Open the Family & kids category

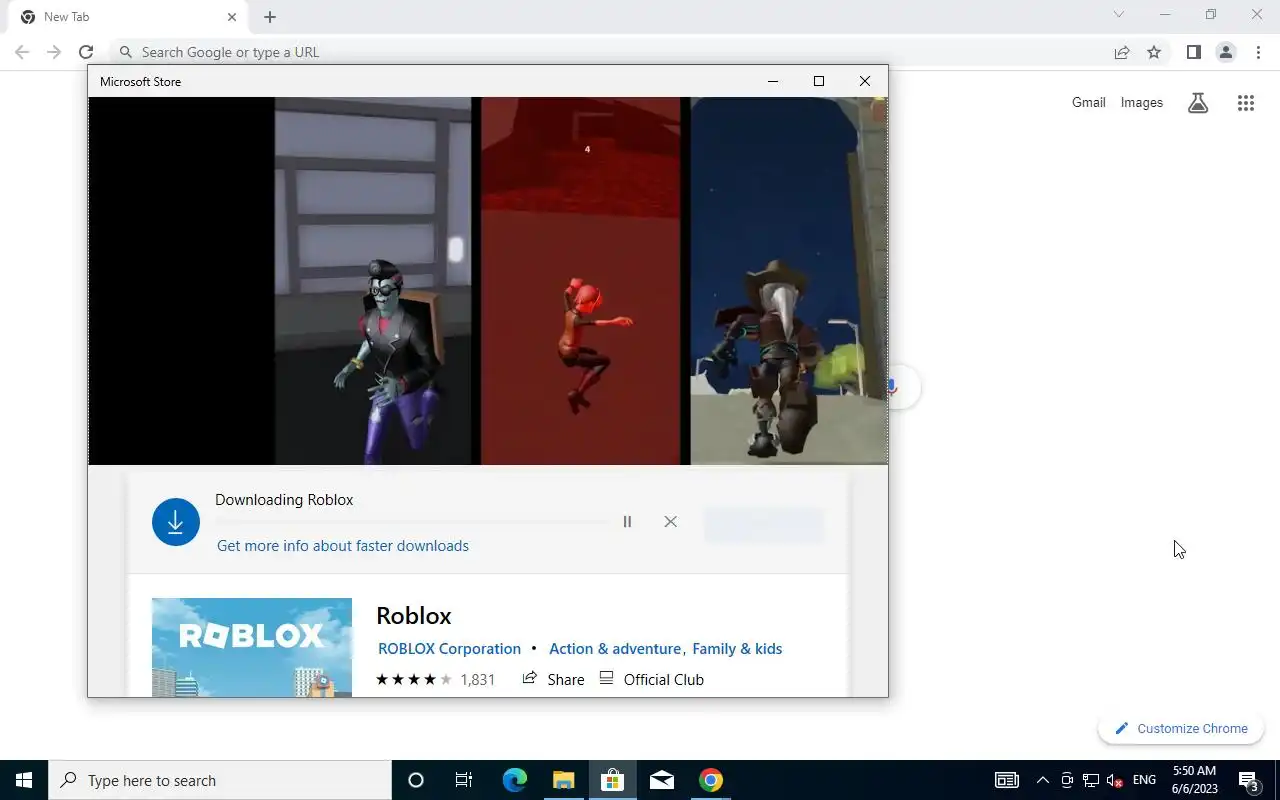[737, 649]
